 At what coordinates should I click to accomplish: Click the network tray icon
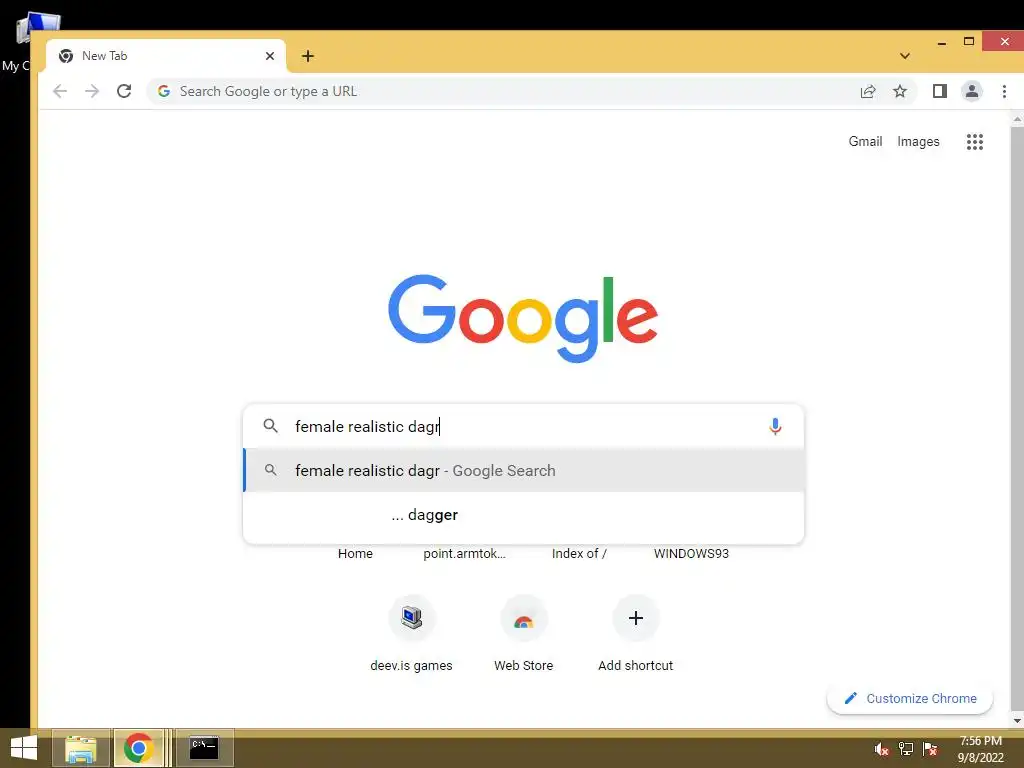(x=906, y=749)
